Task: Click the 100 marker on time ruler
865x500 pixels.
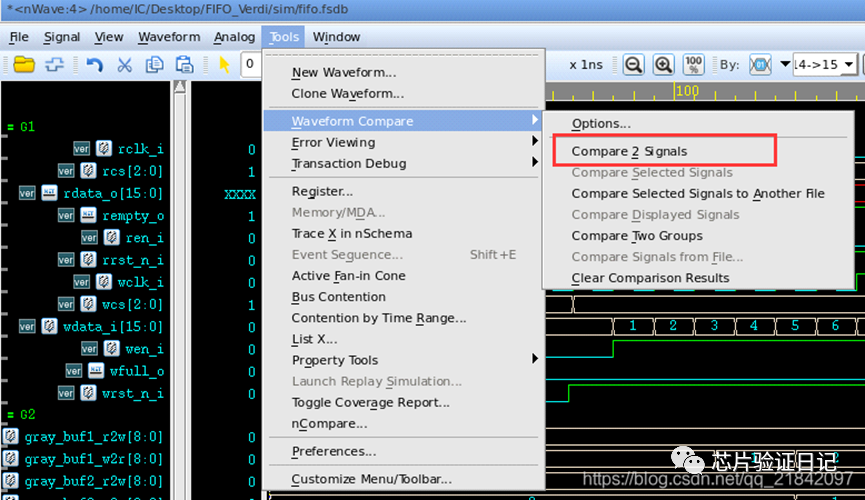Action: (x=687, y=91)
